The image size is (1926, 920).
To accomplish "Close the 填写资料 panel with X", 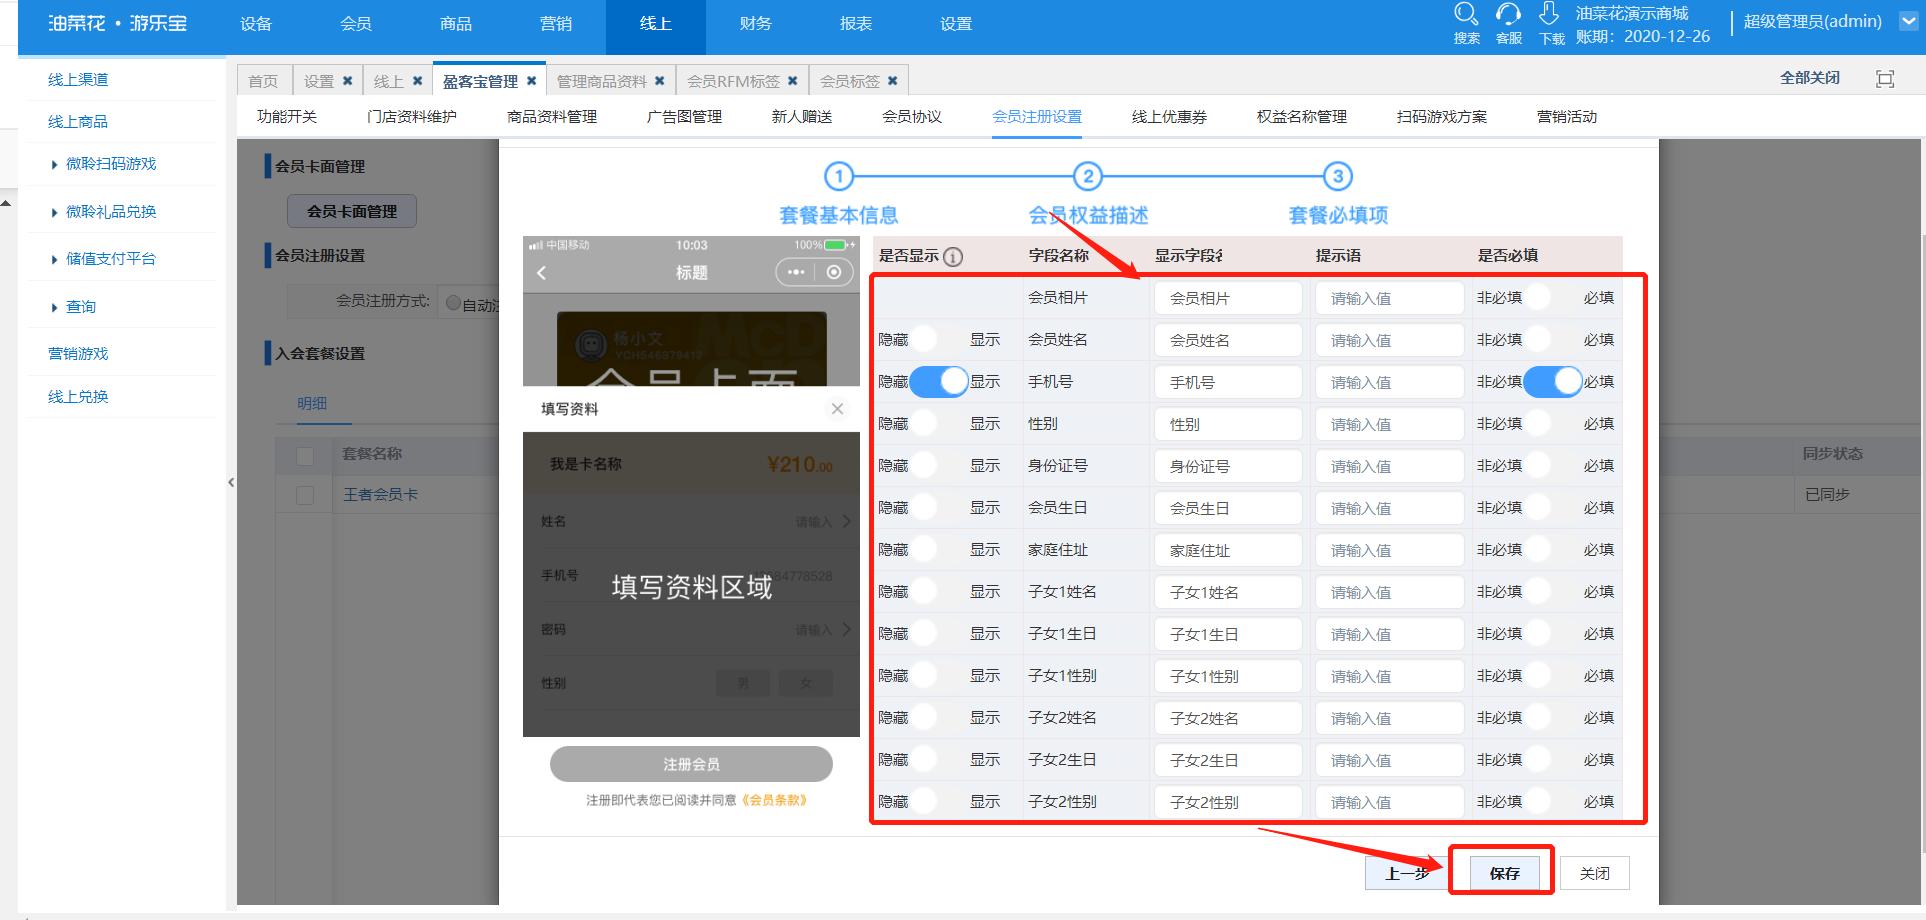I will click(837, 408).
